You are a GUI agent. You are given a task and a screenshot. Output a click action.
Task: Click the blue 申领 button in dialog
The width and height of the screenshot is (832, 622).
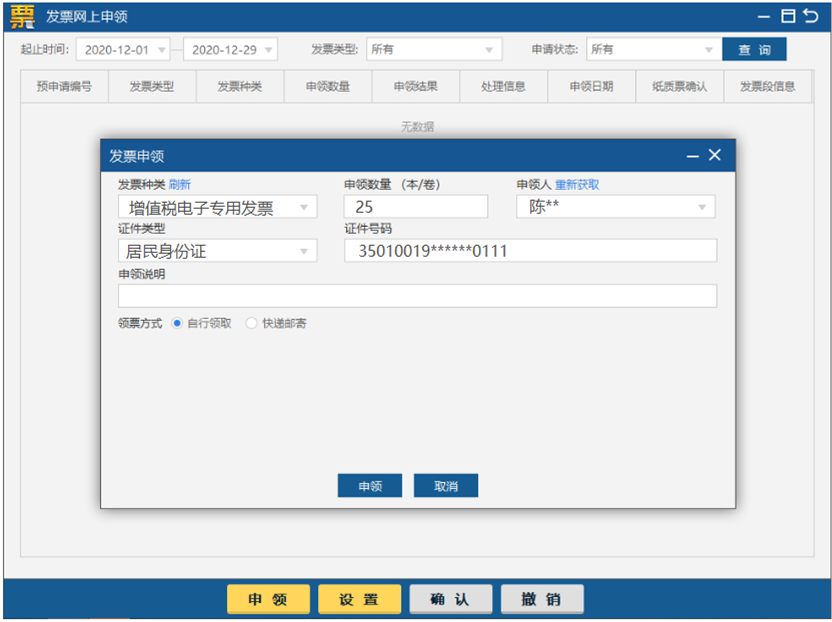pos(370,486)
